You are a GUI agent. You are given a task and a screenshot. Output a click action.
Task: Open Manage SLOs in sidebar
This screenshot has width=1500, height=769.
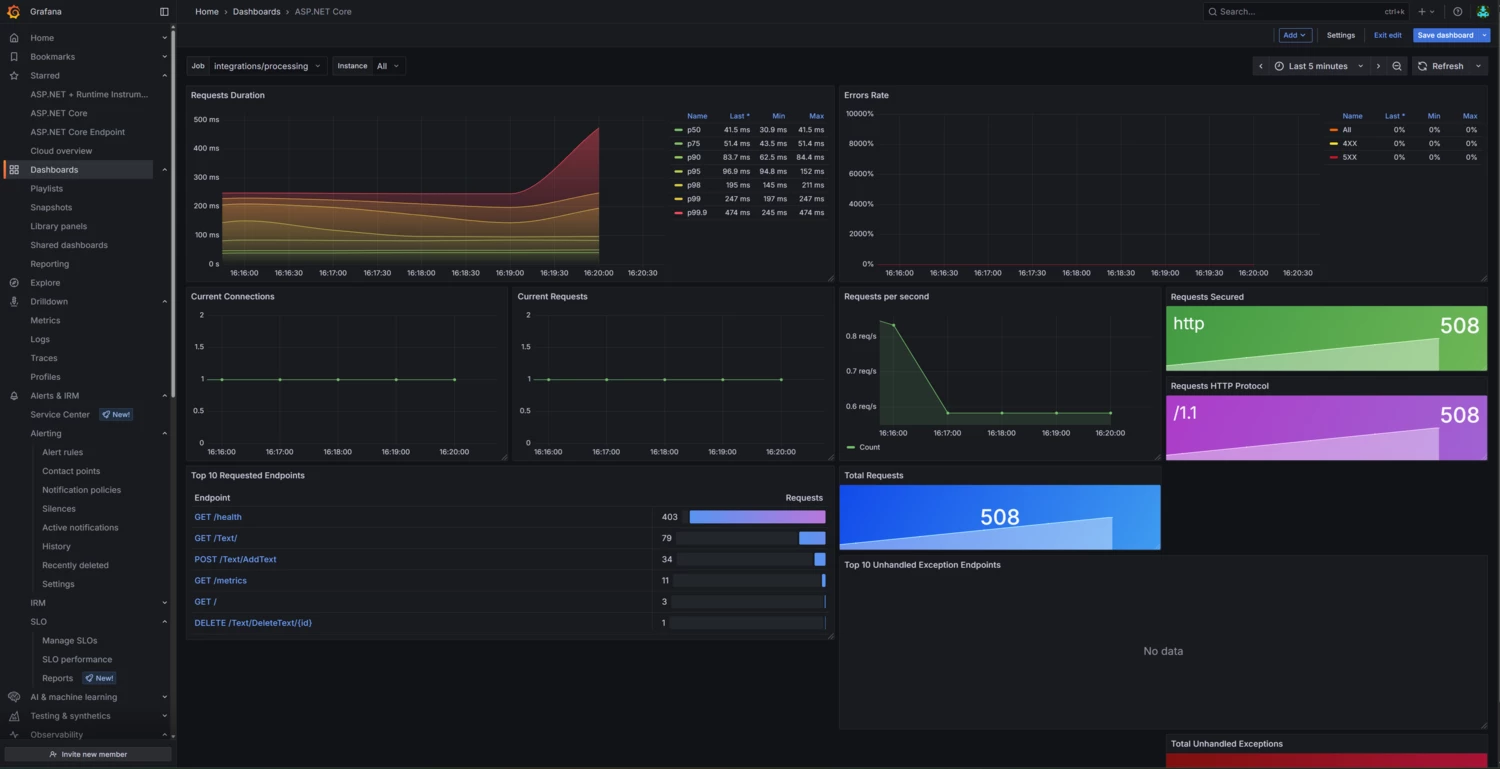point(70,641)
